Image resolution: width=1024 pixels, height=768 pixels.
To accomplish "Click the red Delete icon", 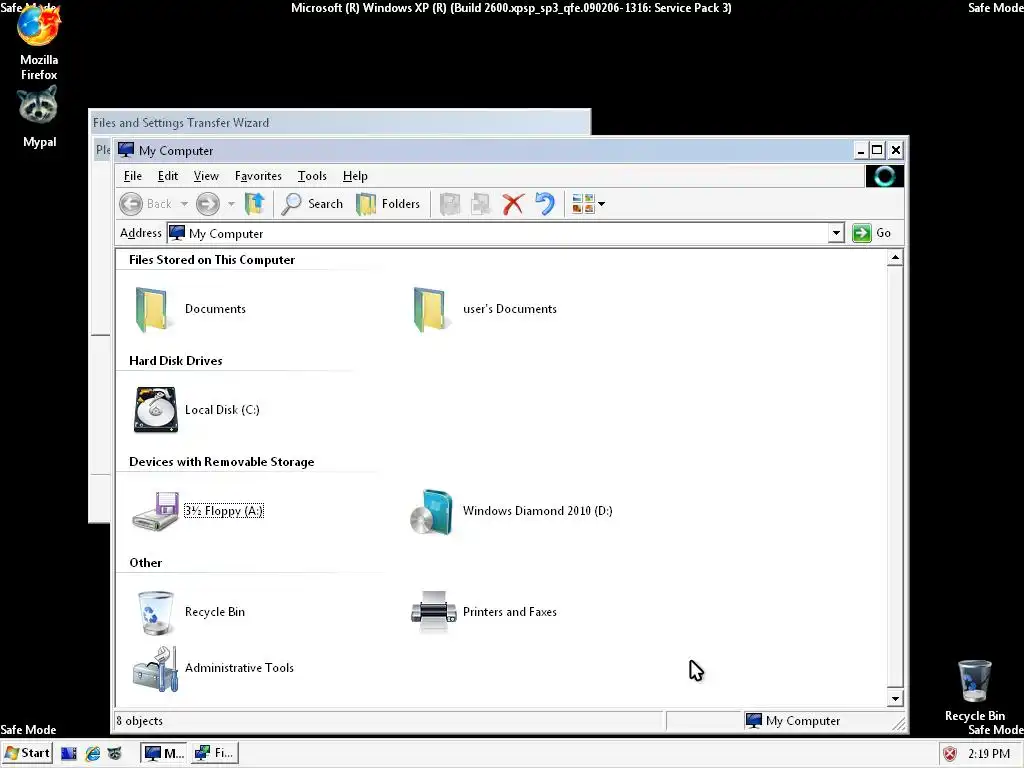I will point(513,204).
